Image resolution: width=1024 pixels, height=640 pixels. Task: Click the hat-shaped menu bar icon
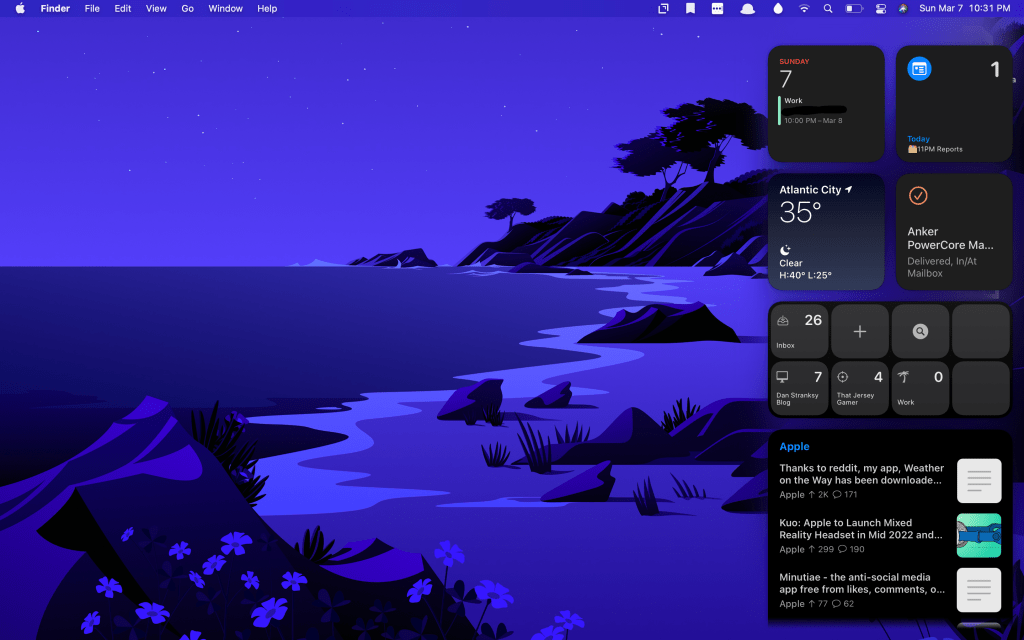pos(747,8)
